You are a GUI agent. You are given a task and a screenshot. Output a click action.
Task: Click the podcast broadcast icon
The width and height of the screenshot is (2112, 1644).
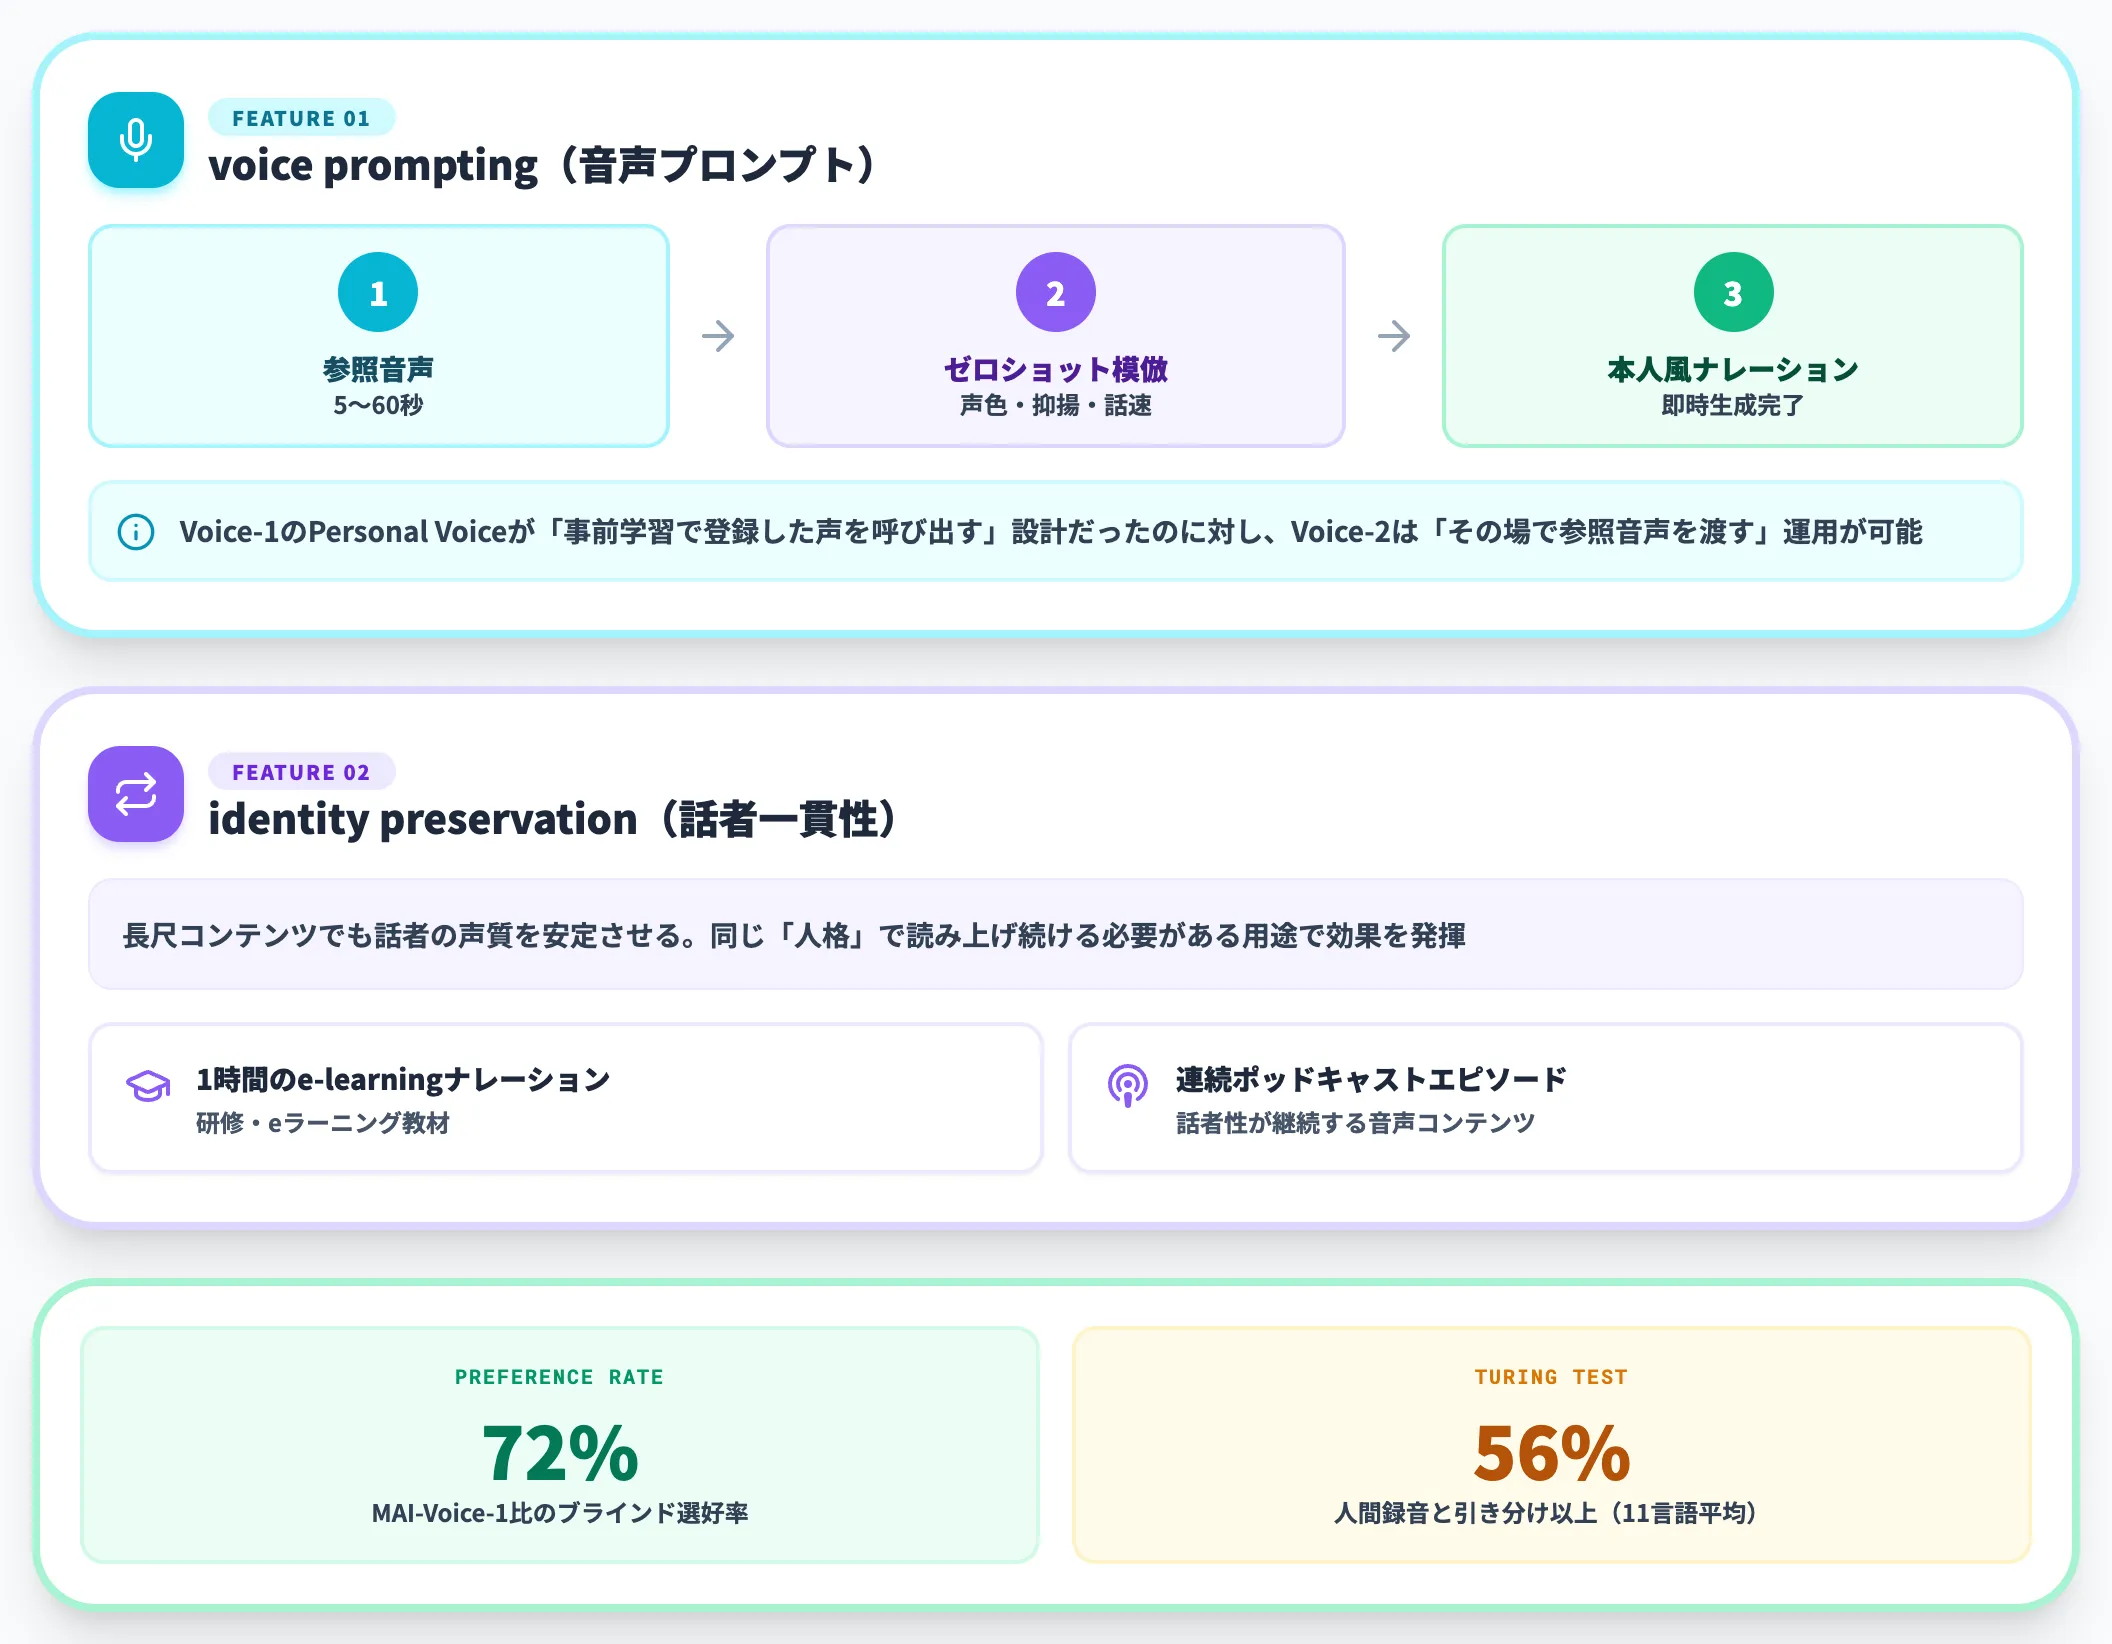[x=1128, y=1086]
